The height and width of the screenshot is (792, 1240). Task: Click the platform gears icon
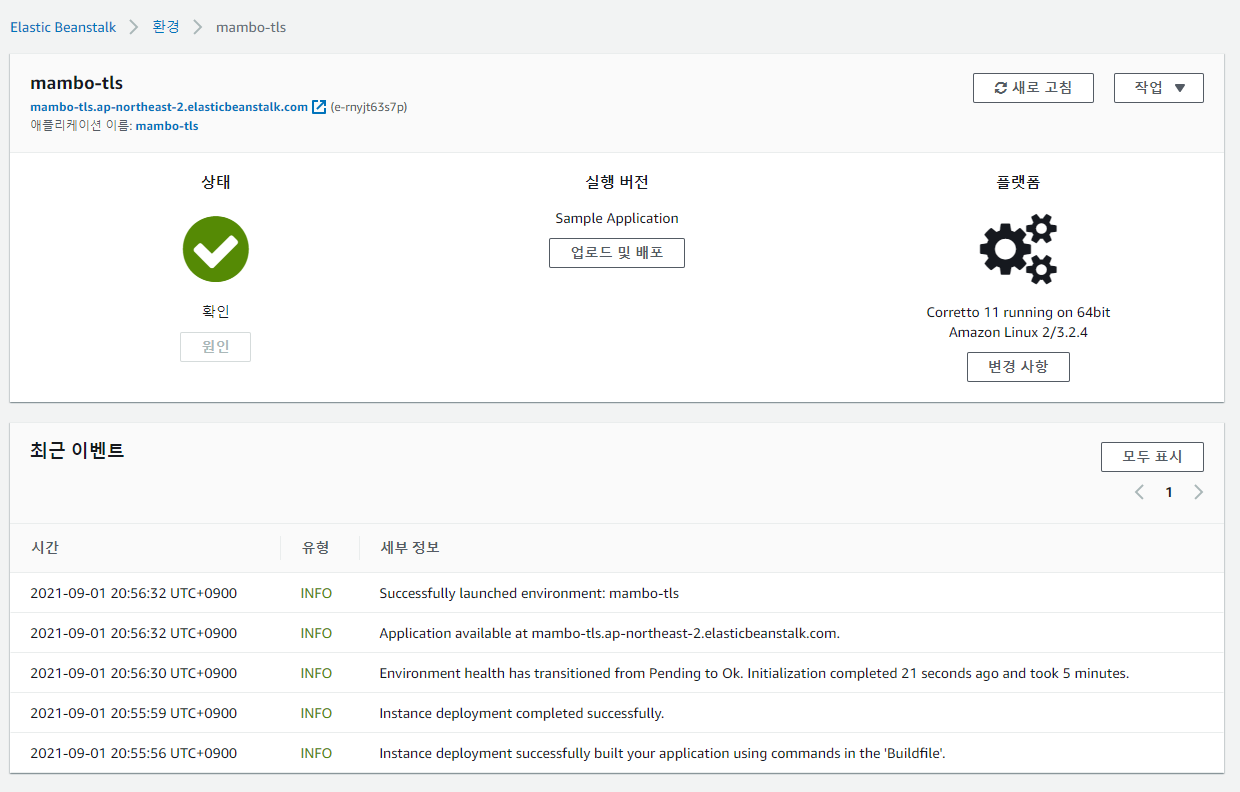click(1018, 249)
